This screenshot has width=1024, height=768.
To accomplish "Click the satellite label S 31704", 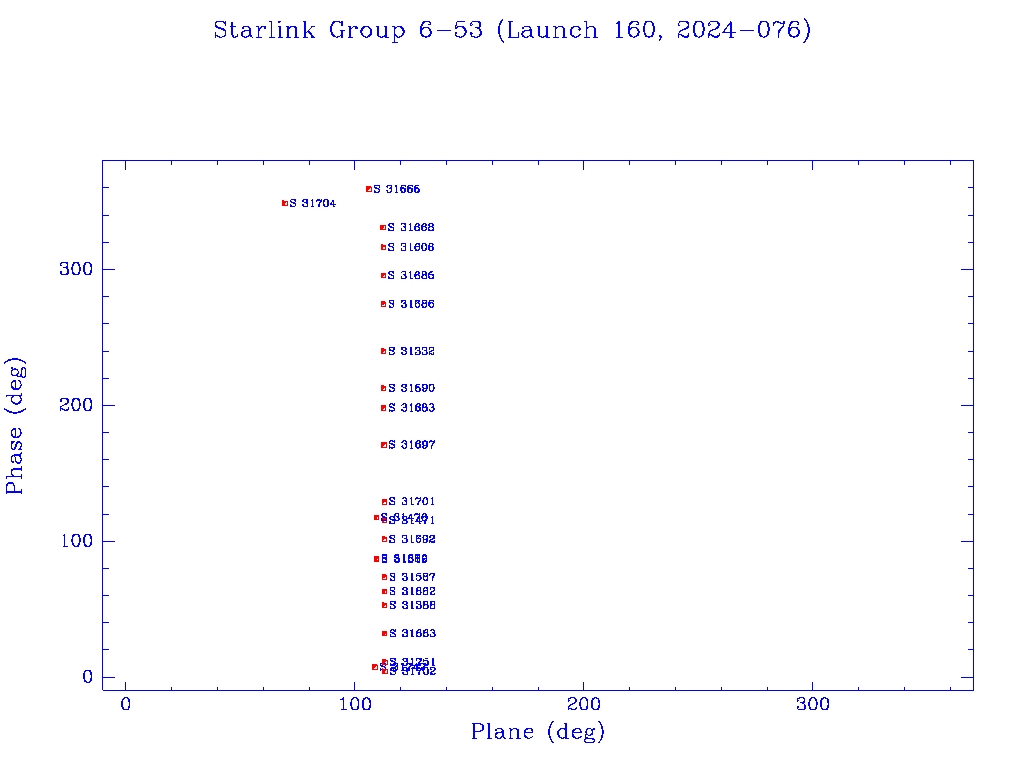I will point(313,204).
